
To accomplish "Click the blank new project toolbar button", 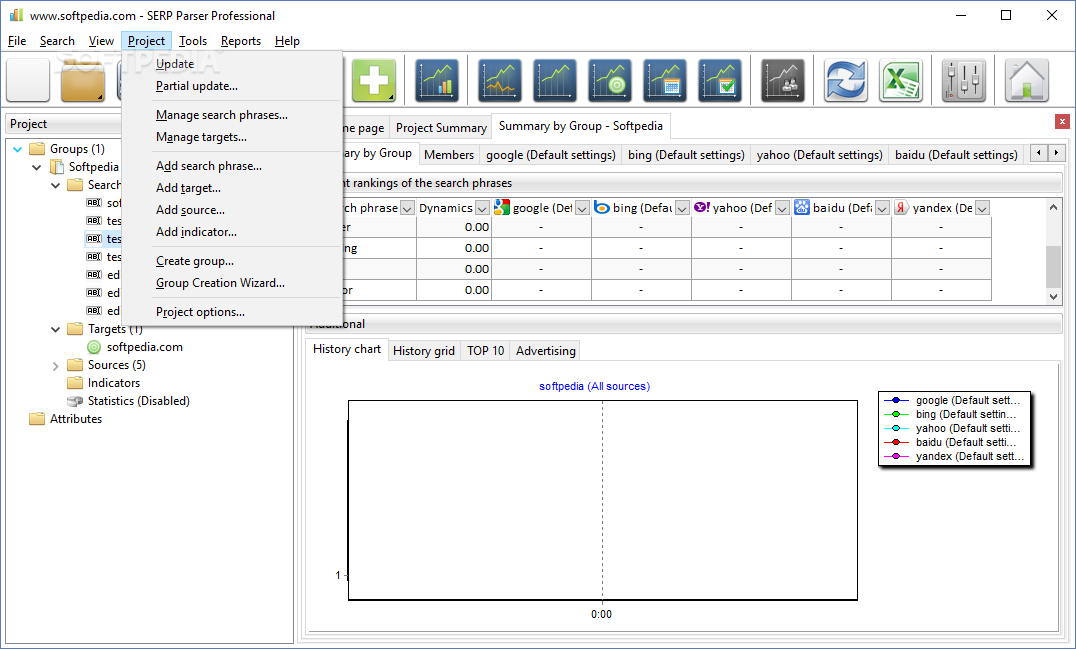I will click(x=28, y=80).
